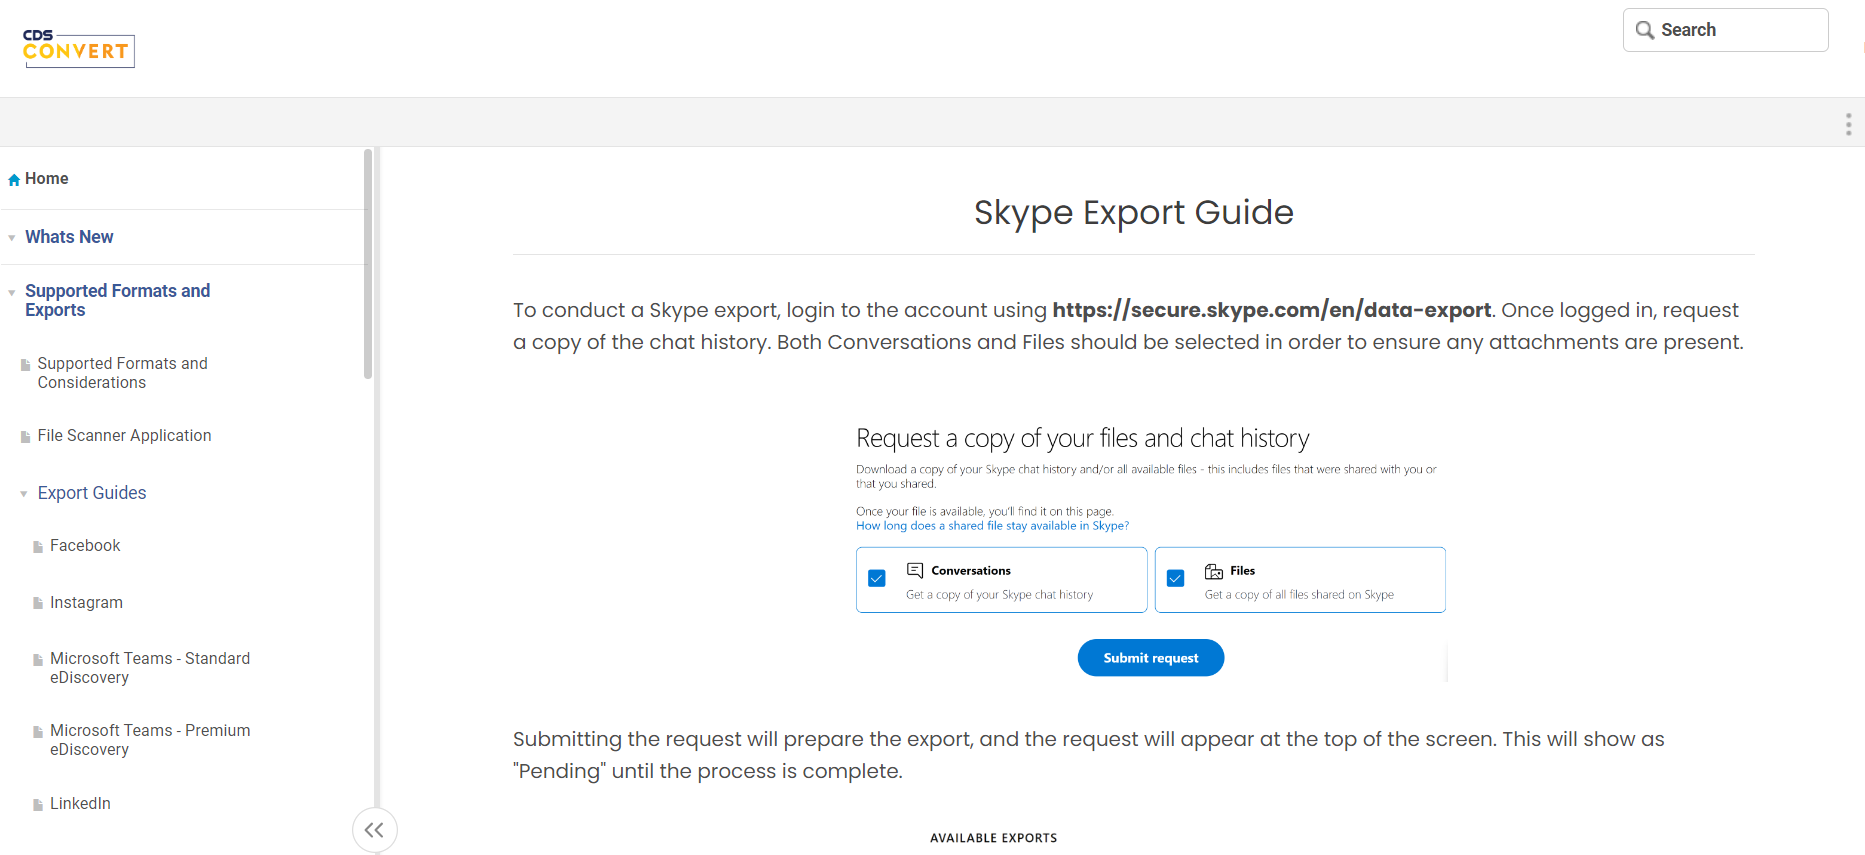This screenshot has height=855, width=1865.
Task: Open the Instagram export guide
Action: 86,603
